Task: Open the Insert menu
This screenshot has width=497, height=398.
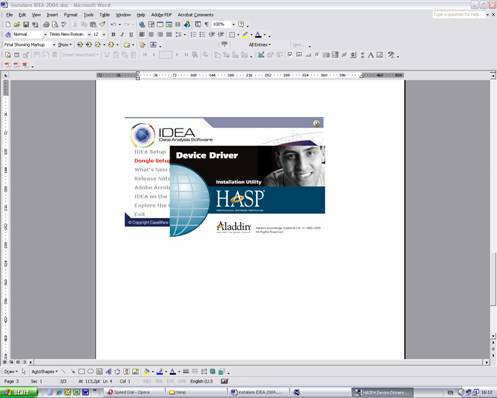Action: point(52,15)
